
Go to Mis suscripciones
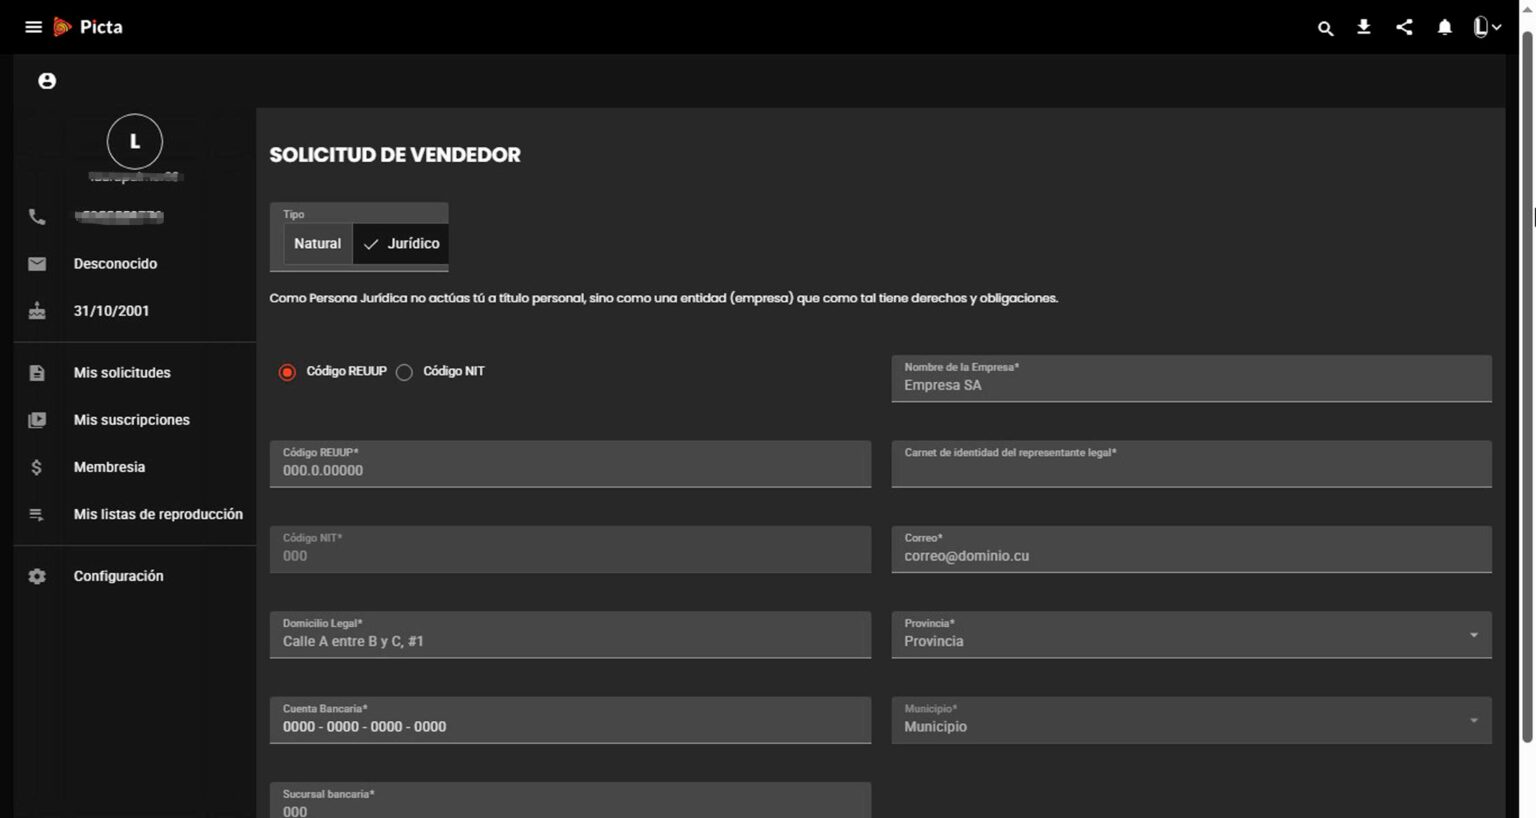[131, 420]
